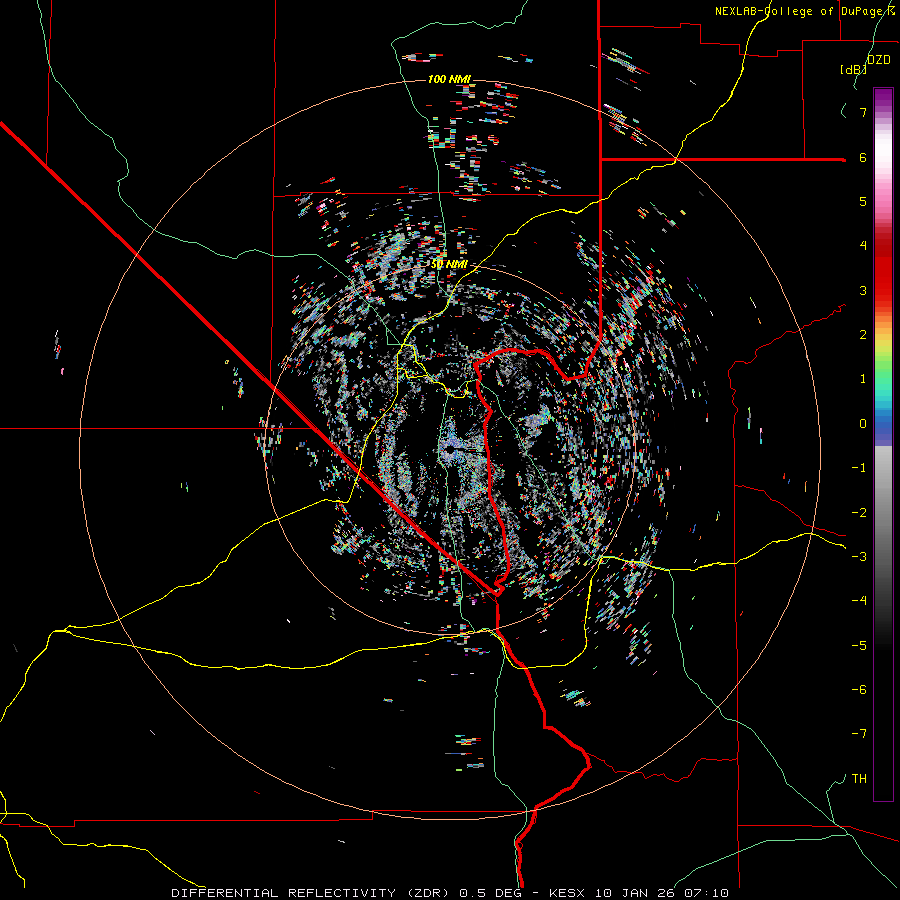The width and height of the screenshot is (900, 900).
Task: Click the scale value "3"
Action: click(863, 290)
